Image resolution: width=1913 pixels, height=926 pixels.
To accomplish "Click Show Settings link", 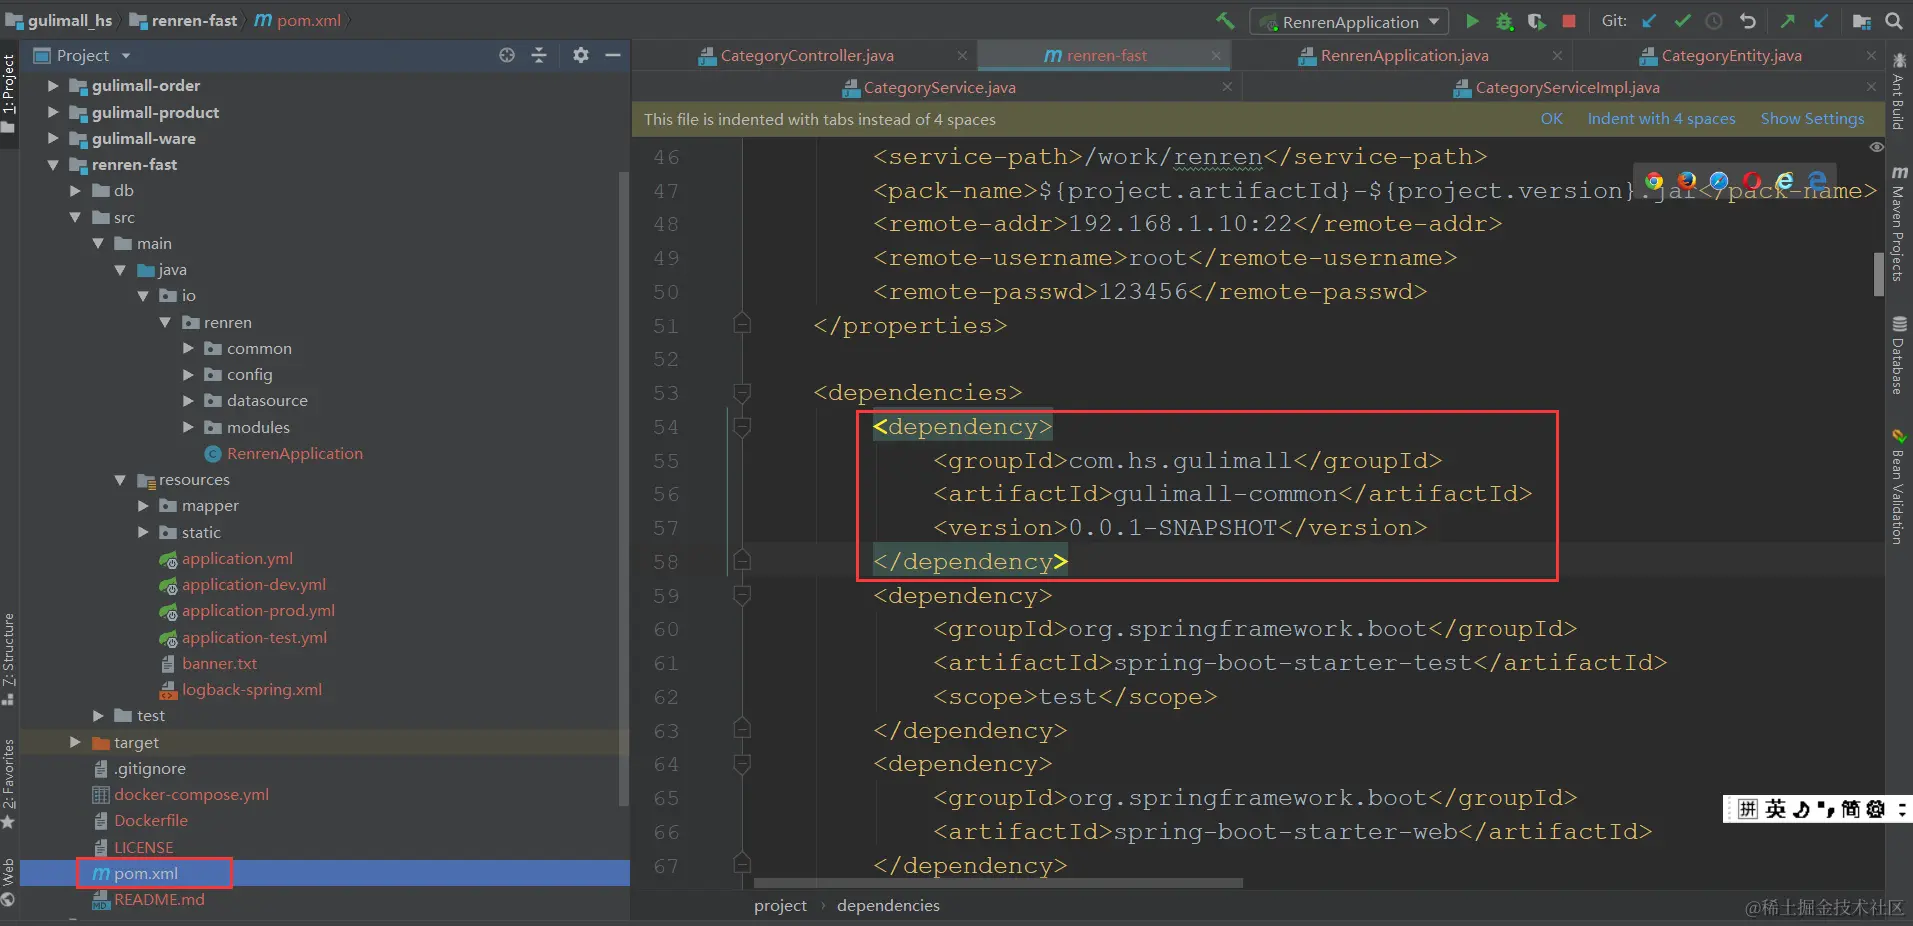I will click(x=1812, y=119).
